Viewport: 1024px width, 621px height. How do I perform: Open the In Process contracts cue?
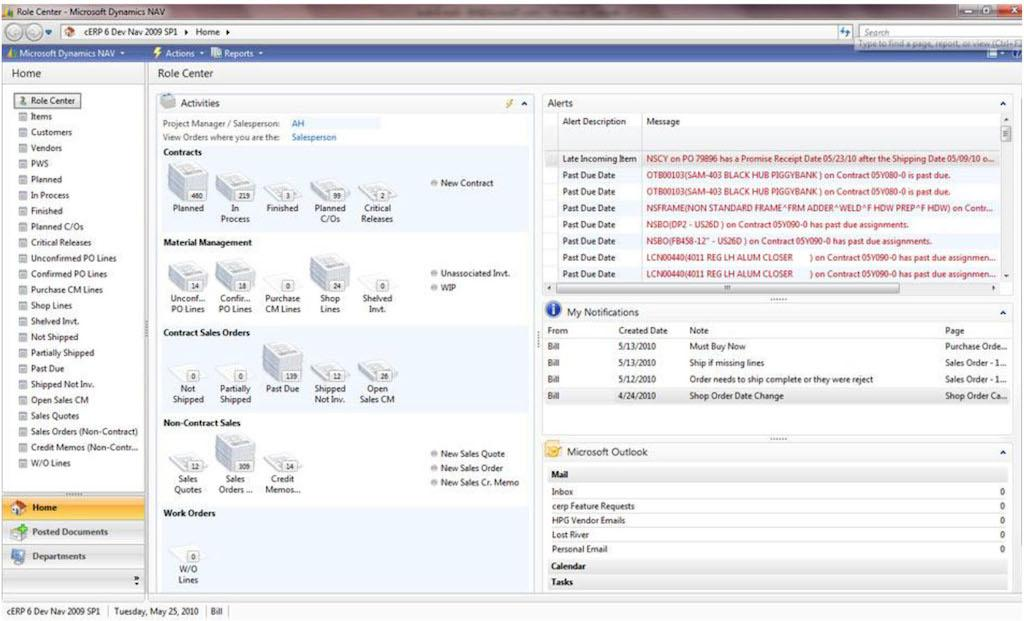tap(235, 197)
